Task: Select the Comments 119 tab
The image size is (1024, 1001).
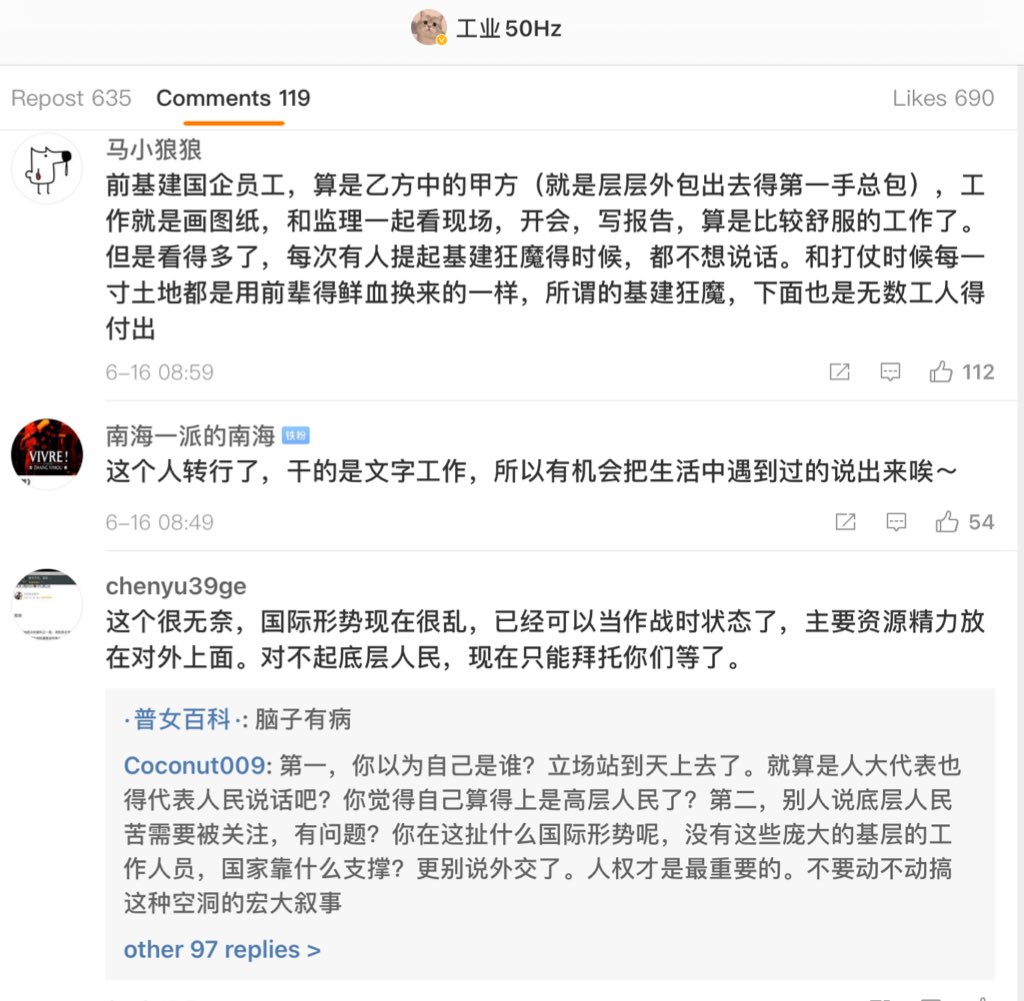Action: point(233,98)
